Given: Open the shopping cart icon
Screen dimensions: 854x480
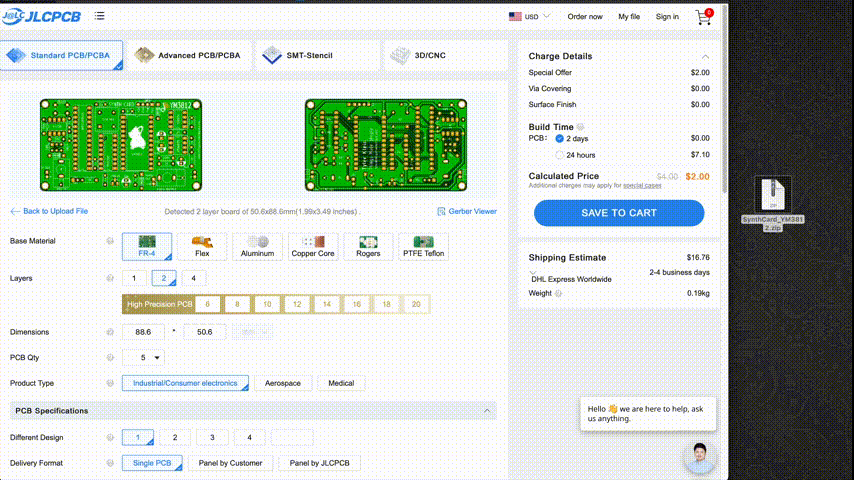Looking at the screenshot, I should (704, 17).
